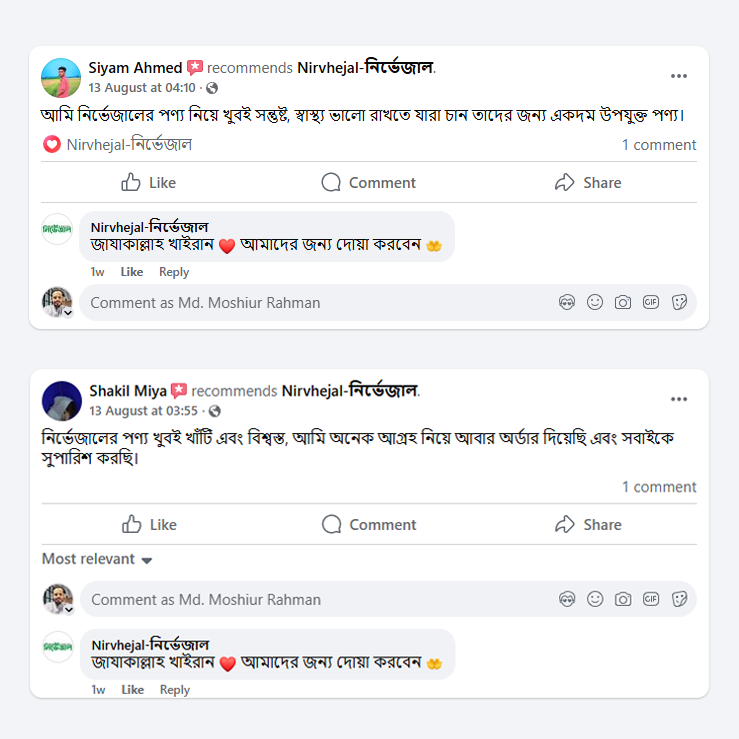Screen dimensions: 739x739
Task: Like Nirvhejal's reply under Siyam's post
Action: [x=132, y=272]
